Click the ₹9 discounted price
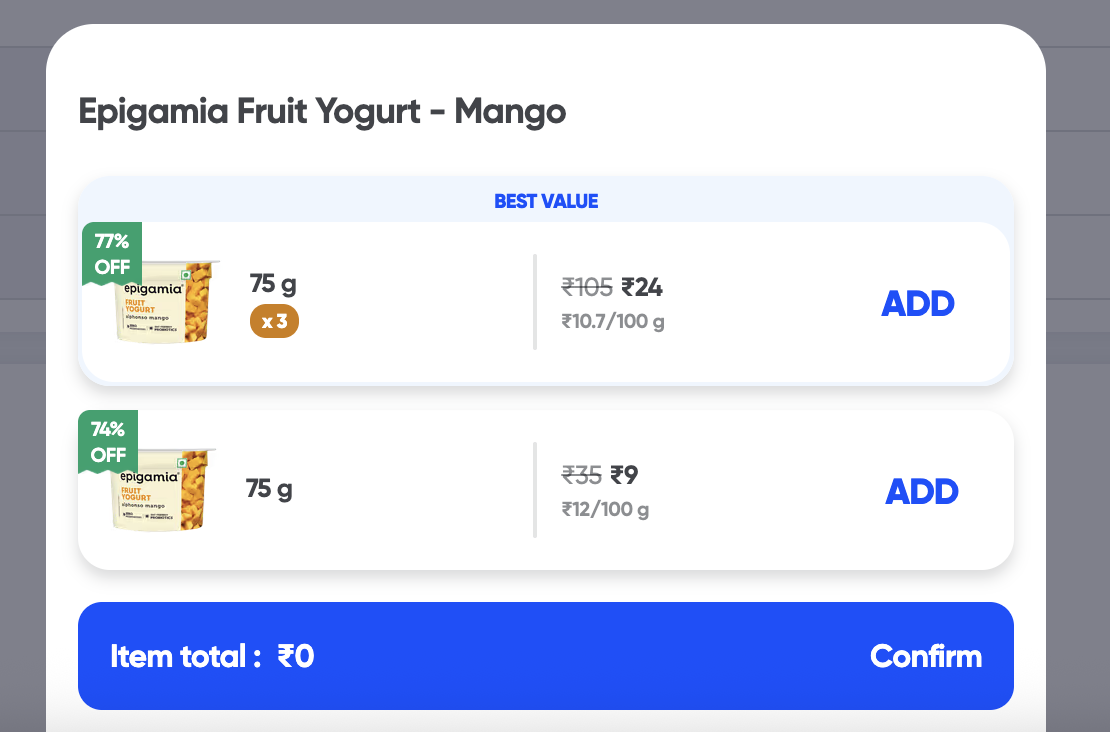Viewport: 1110px width, 732px height. tap(624, 475)
